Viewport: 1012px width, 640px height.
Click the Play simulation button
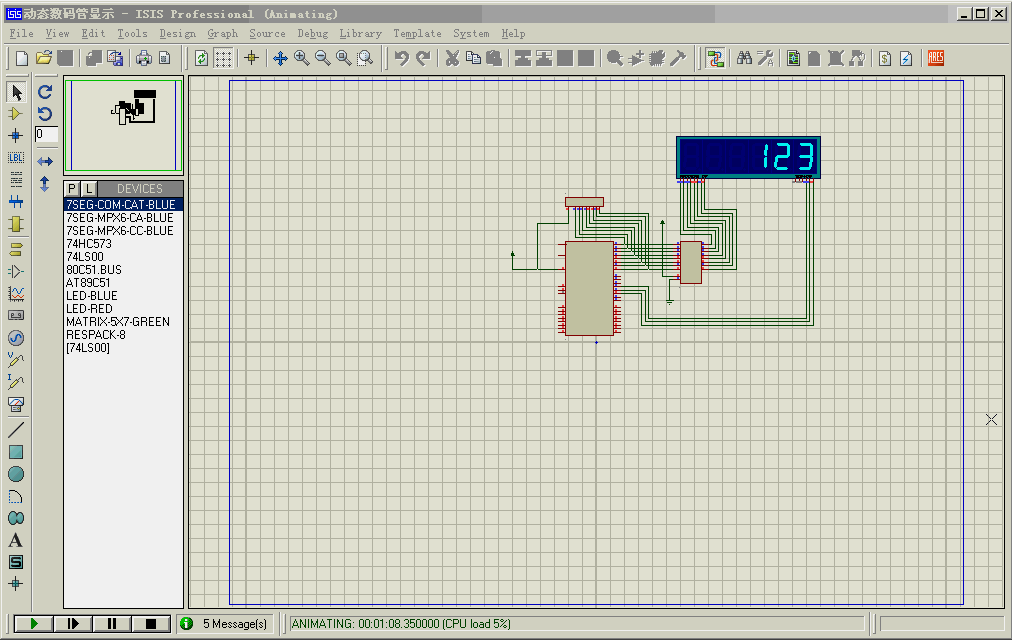point(34,624)
